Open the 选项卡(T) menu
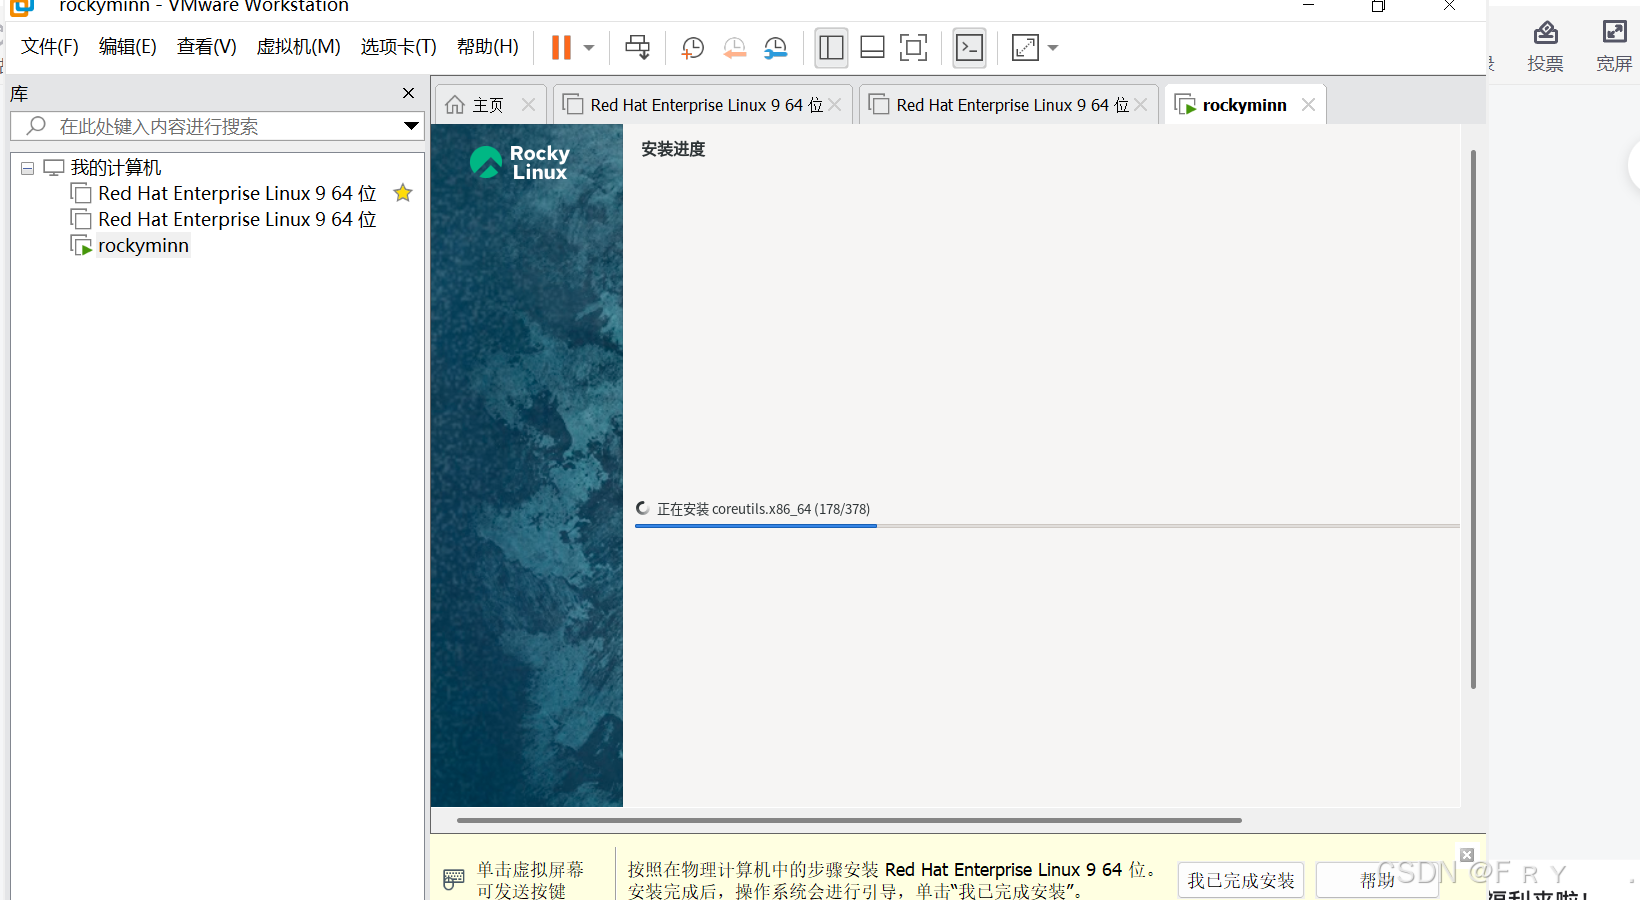 tap(399, 47)
